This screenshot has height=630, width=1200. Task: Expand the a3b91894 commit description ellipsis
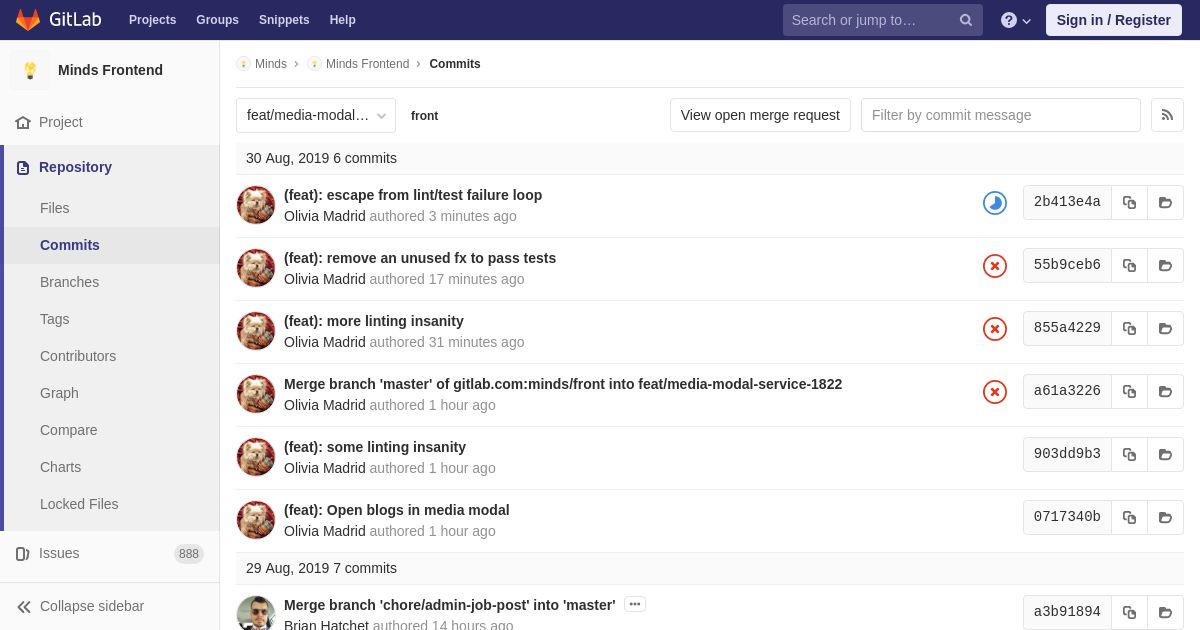point(635,604)
